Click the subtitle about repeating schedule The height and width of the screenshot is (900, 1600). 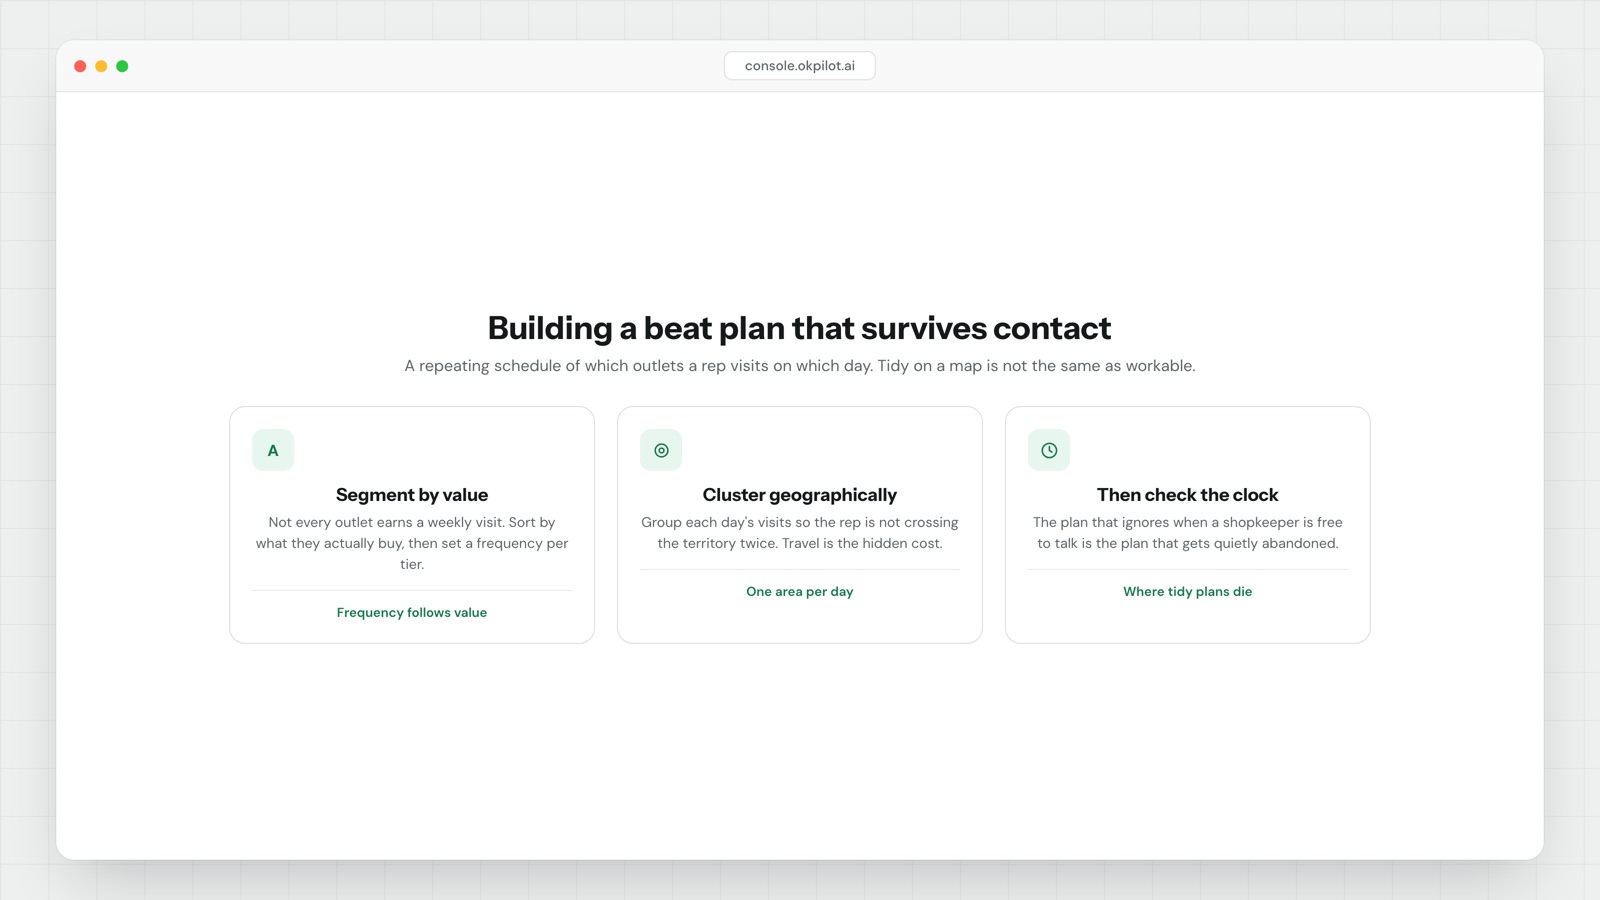pyautogui.click(x=800, y=366)
